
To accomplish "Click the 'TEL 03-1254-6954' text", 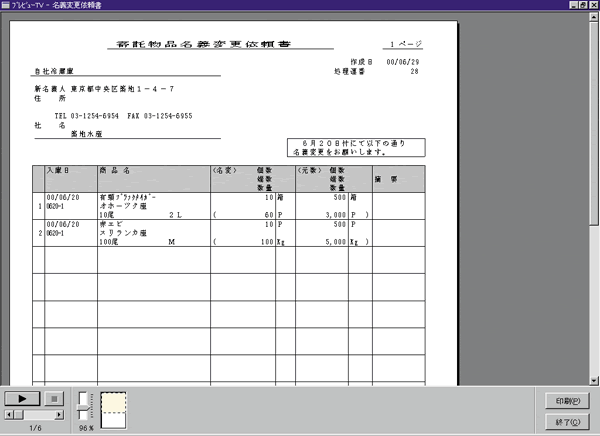I will (x=86, y=116).
